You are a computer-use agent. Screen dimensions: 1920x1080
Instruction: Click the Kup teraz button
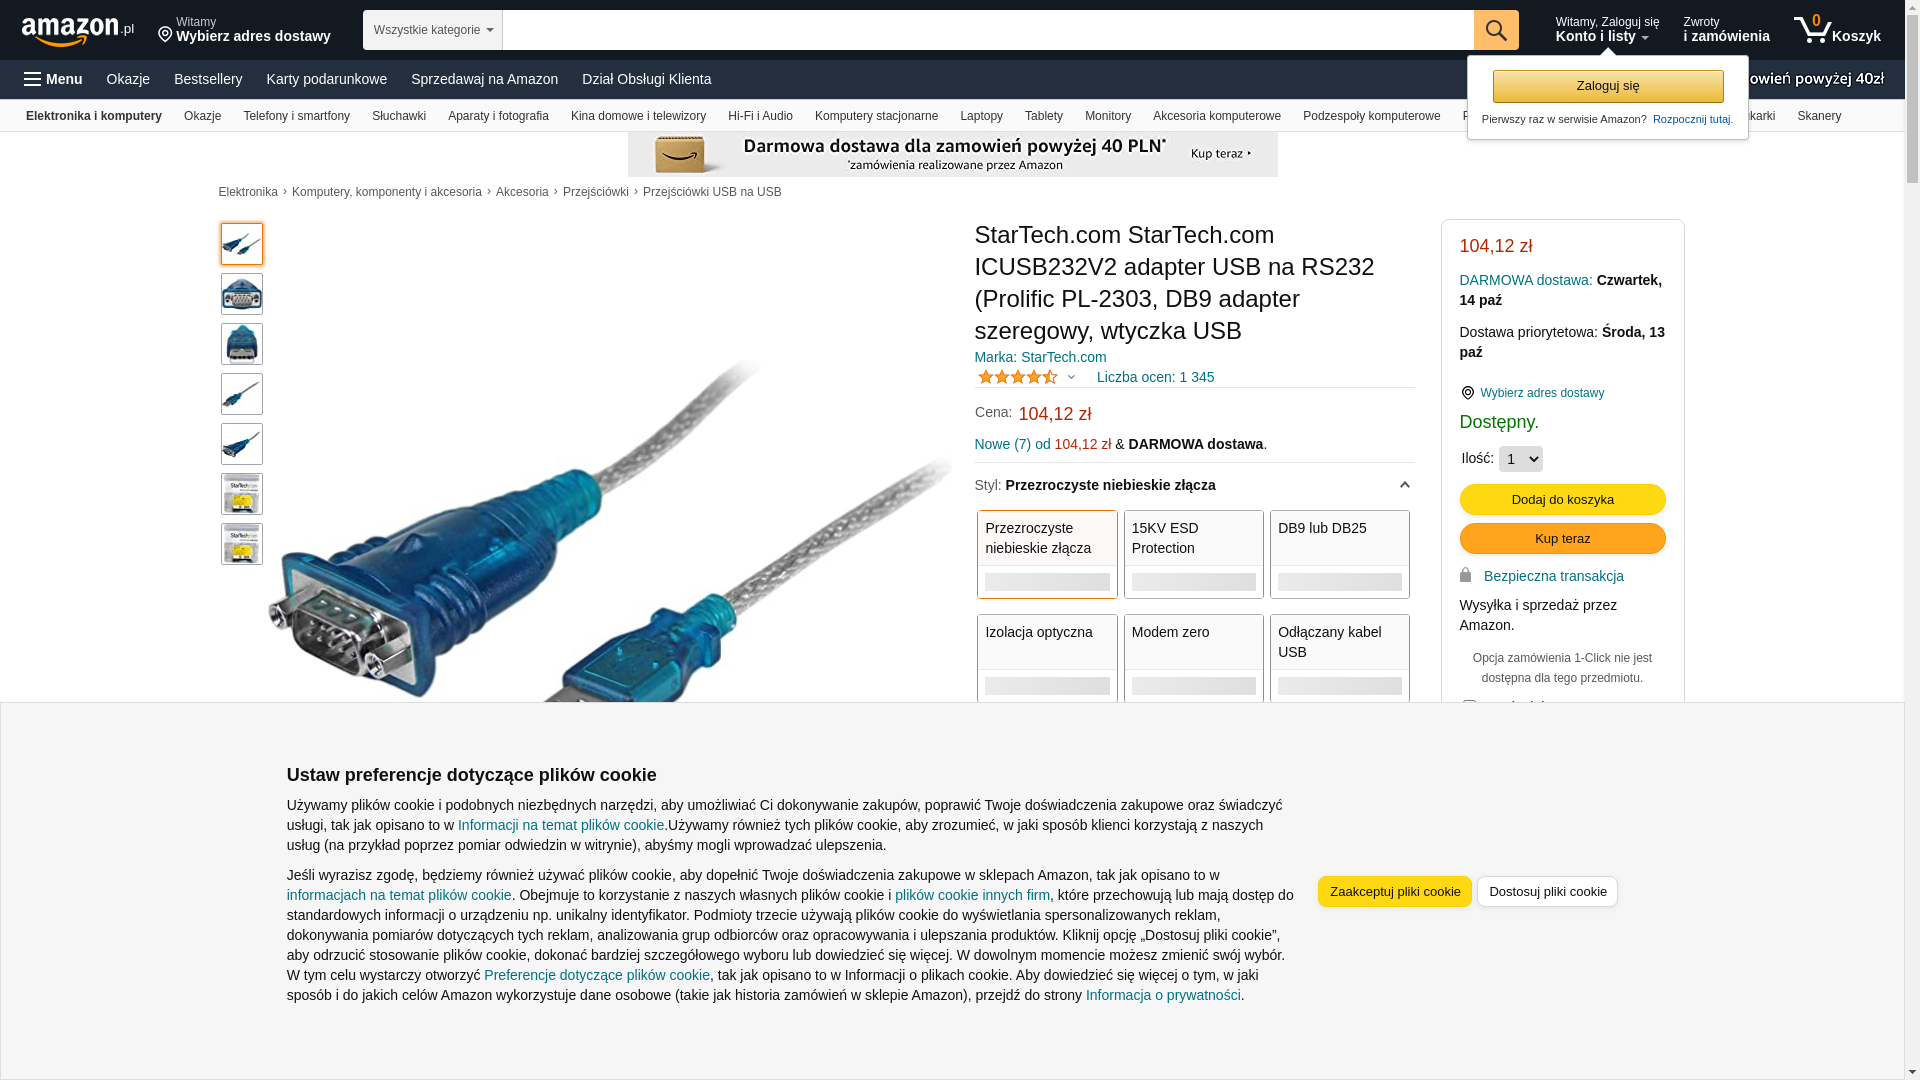pyautogui.click(x=1563, y=539)
